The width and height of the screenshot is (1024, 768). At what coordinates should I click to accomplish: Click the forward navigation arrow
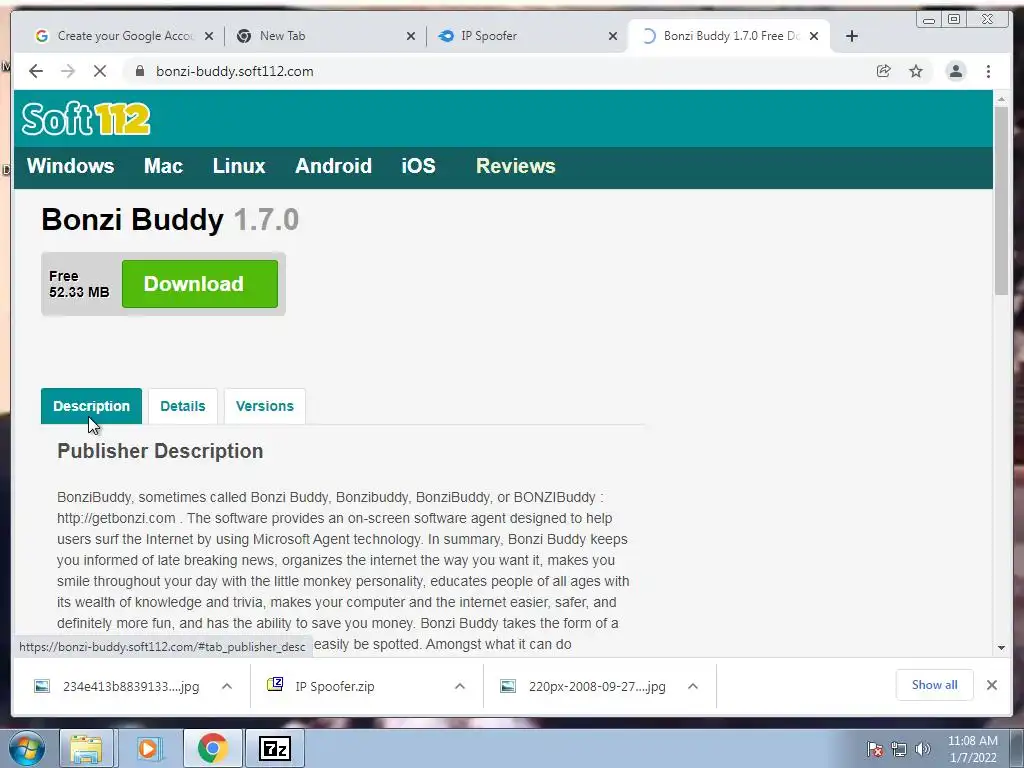click(68, 71)
